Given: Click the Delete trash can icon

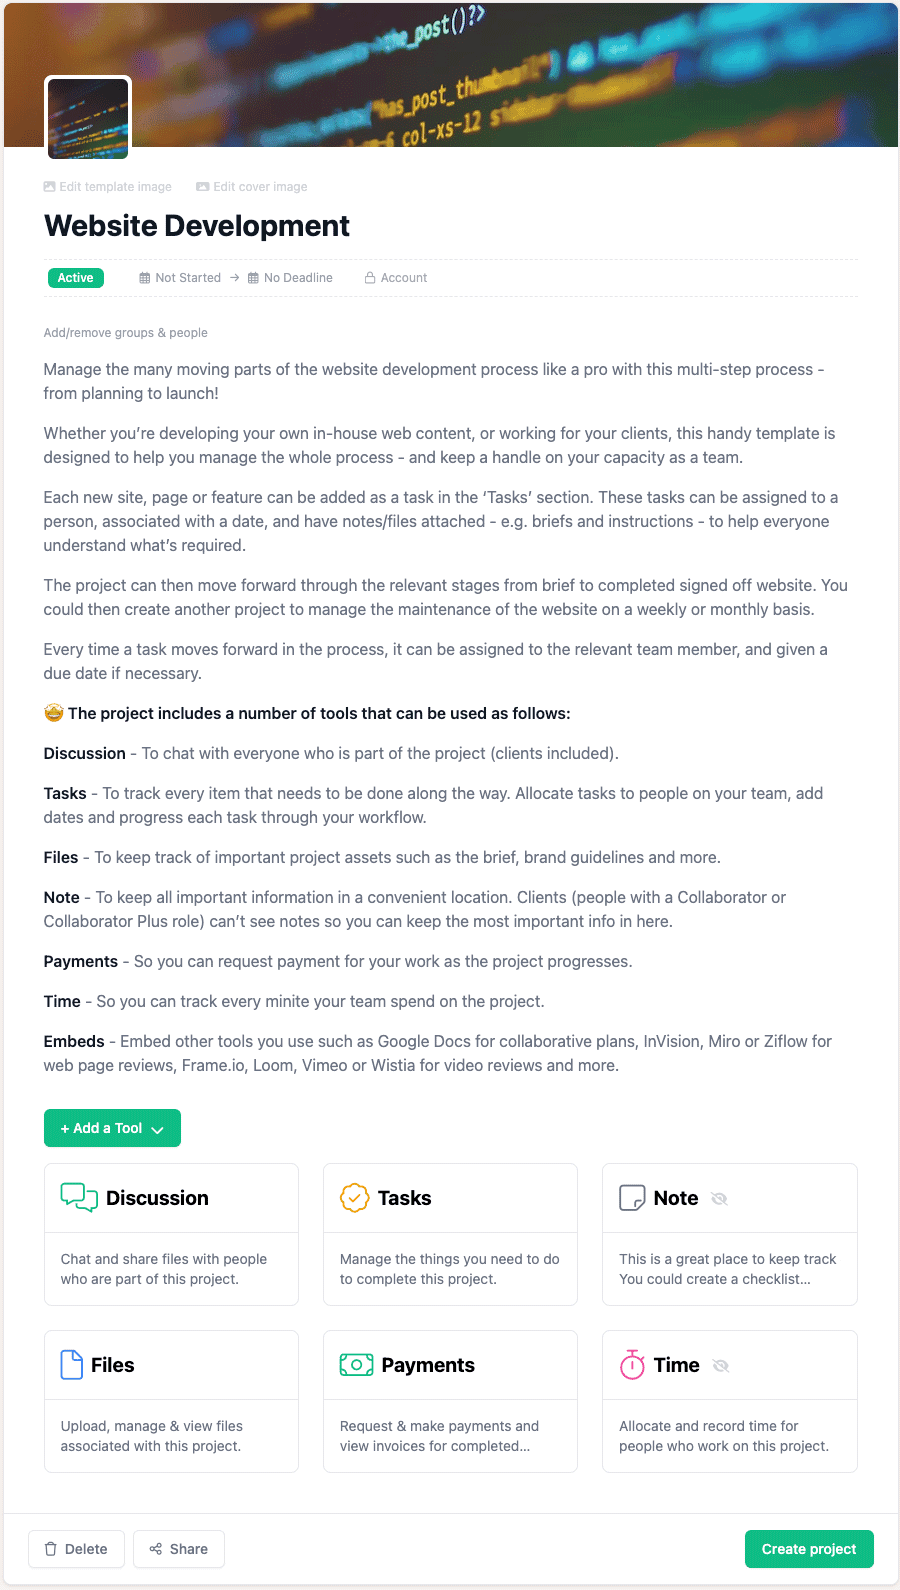Looking at the screenshot, I should click(x=50, y=1548).
